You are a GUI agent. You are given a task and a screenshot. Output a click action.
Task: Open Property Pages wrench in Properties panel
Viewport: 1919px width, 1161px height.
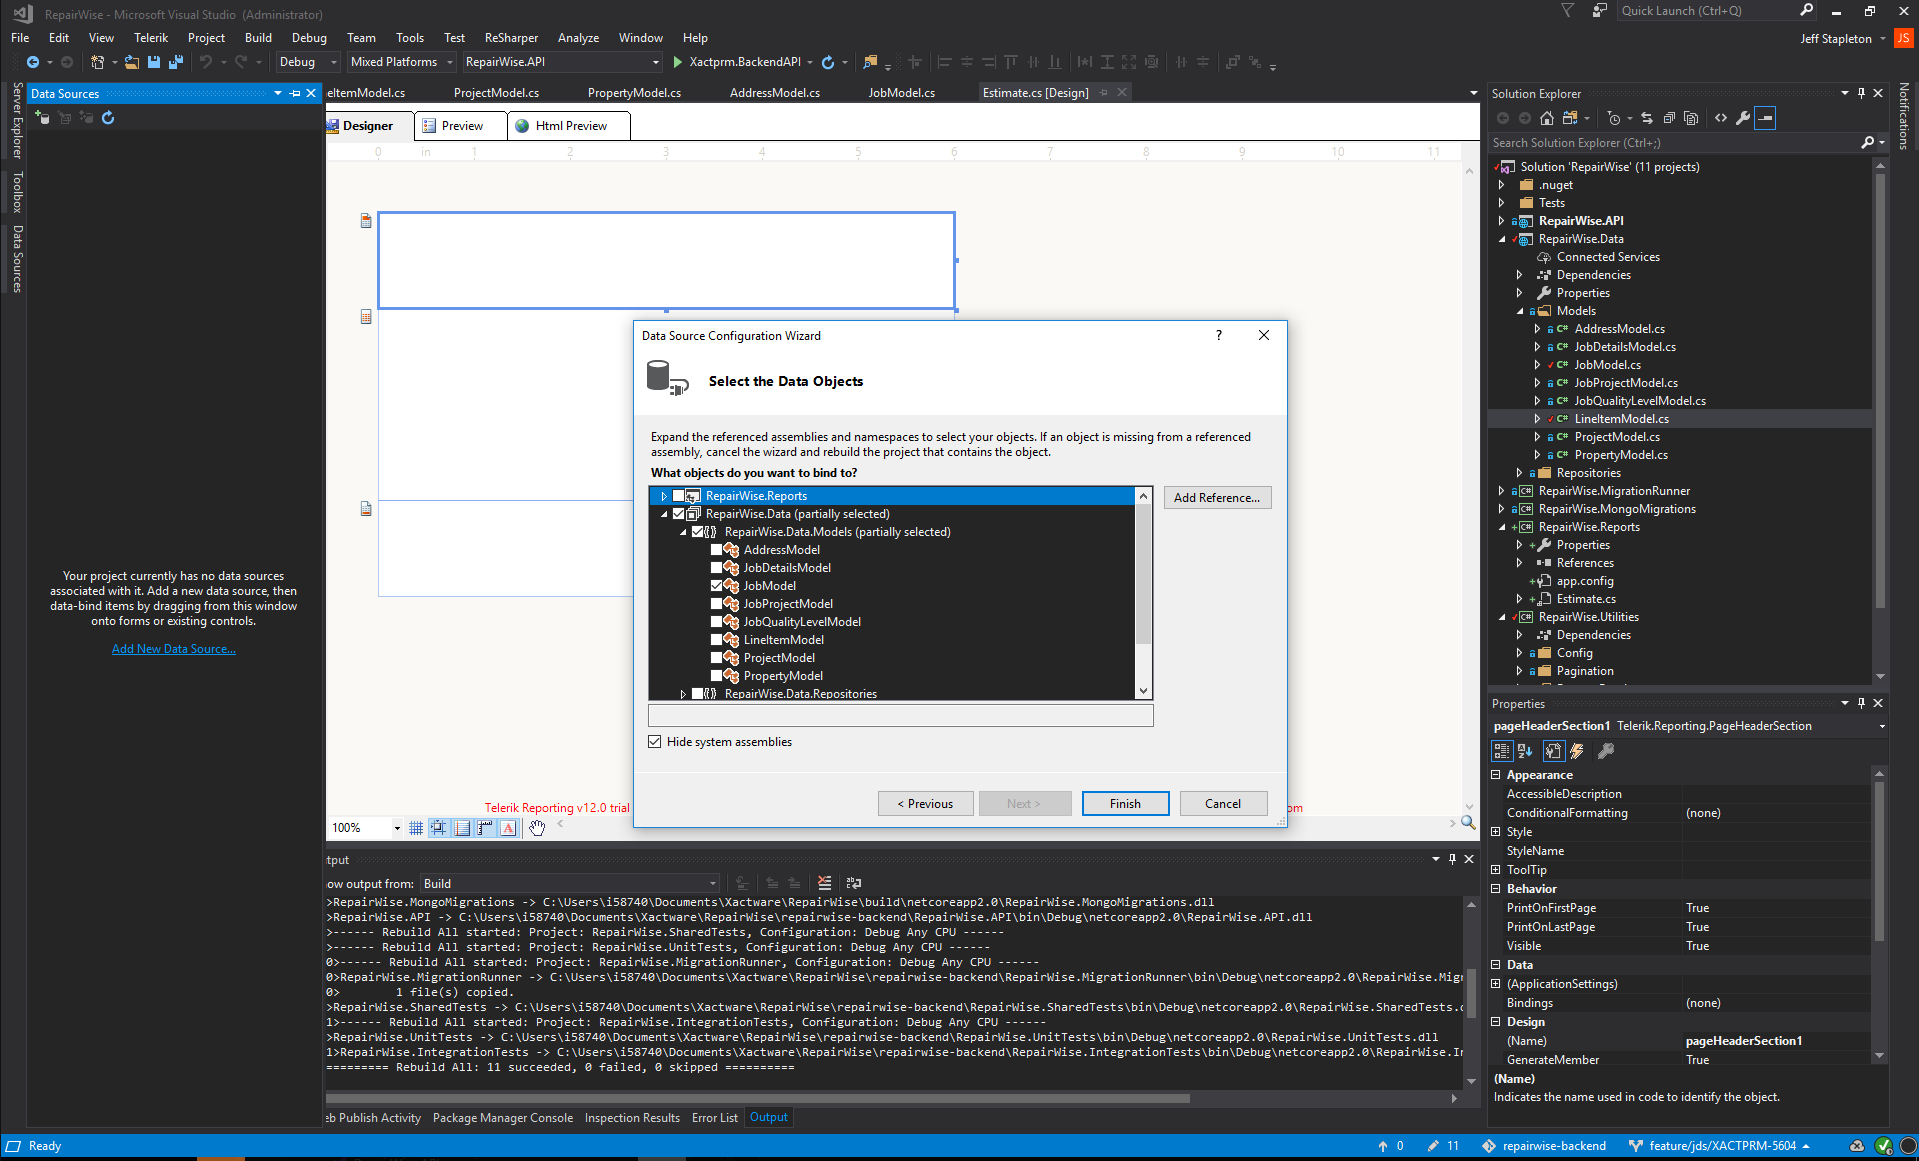click(1606, 751)
